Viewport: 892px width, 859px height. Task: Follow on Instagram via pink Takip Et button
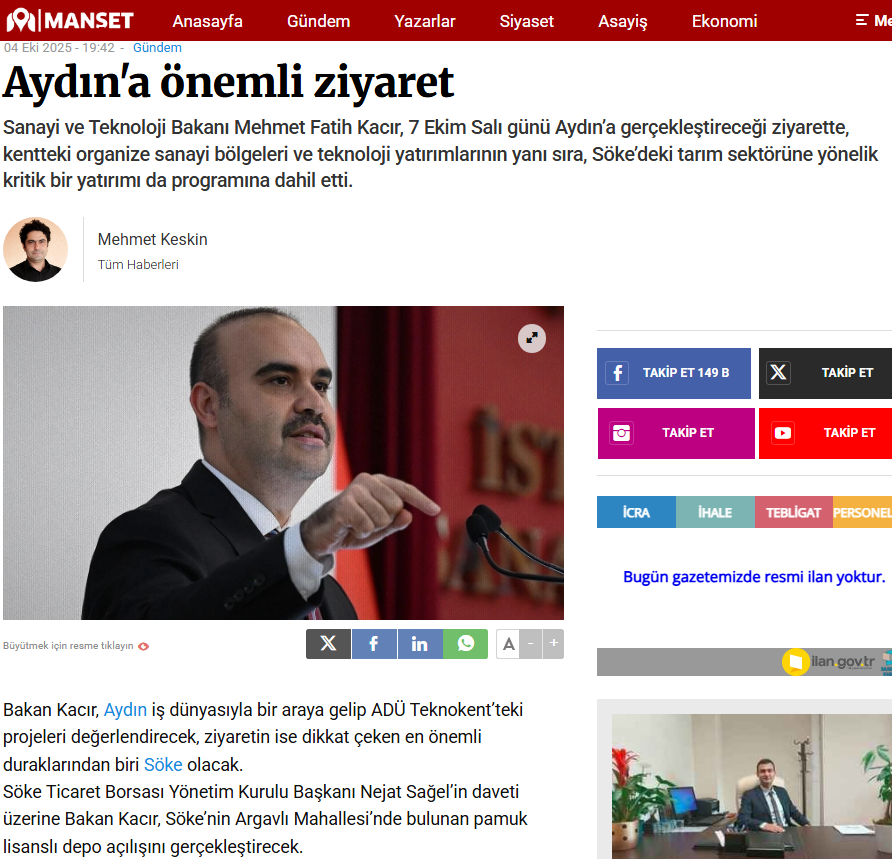point(676,433)
